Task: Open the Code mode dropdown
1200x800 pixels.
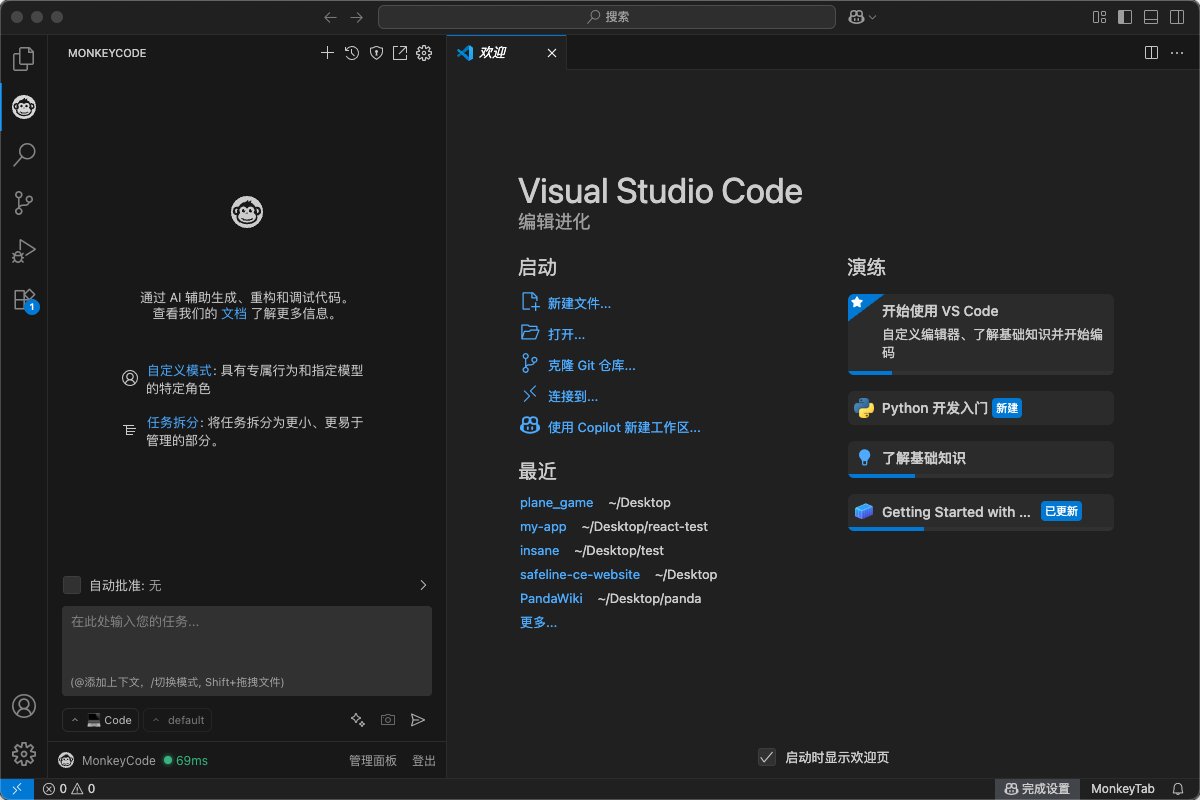Action: (101, 720)
